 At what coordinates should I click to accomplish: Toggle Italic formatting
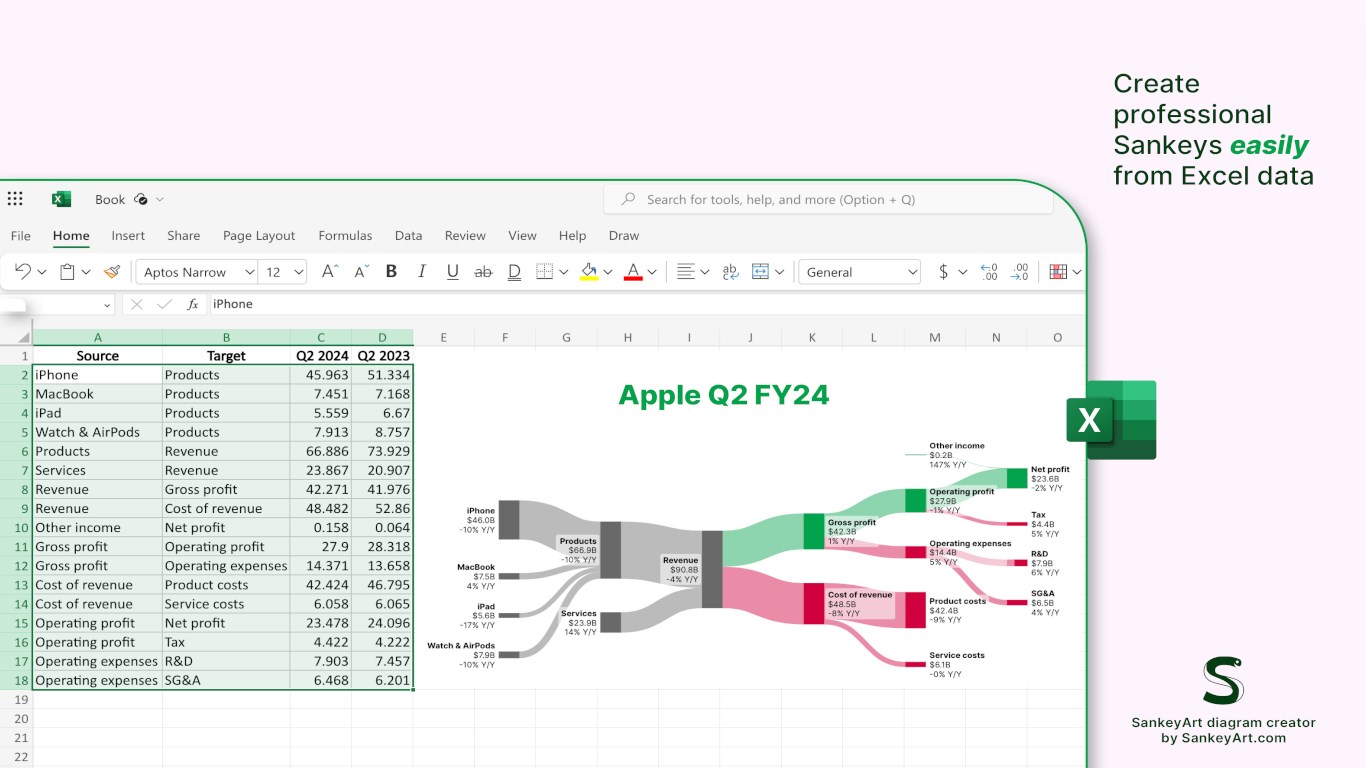422,272
